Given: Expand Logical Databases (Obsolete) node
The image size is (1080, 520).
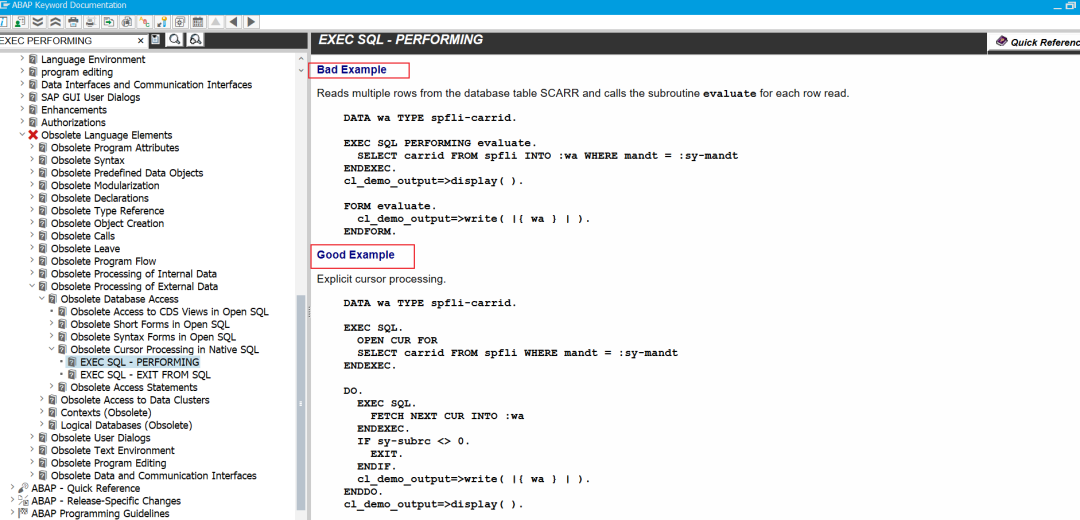Looking at the screenshot, I should (x=41, y=425).
